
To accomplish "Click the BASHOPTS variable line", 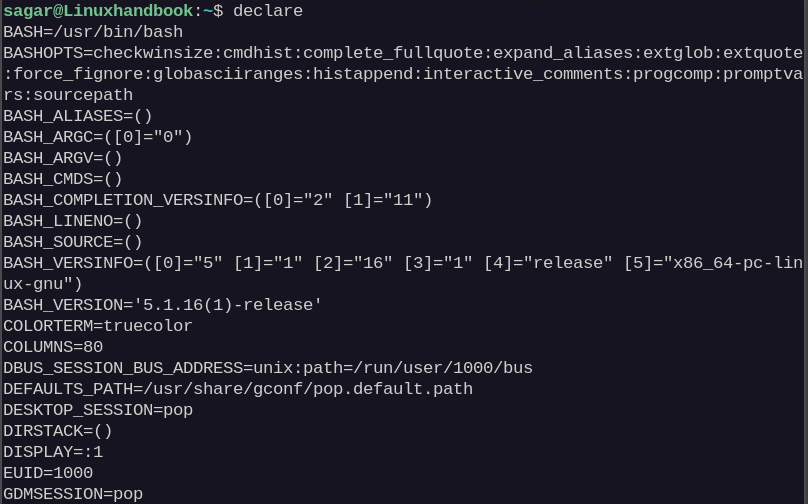I will (403, 74).
